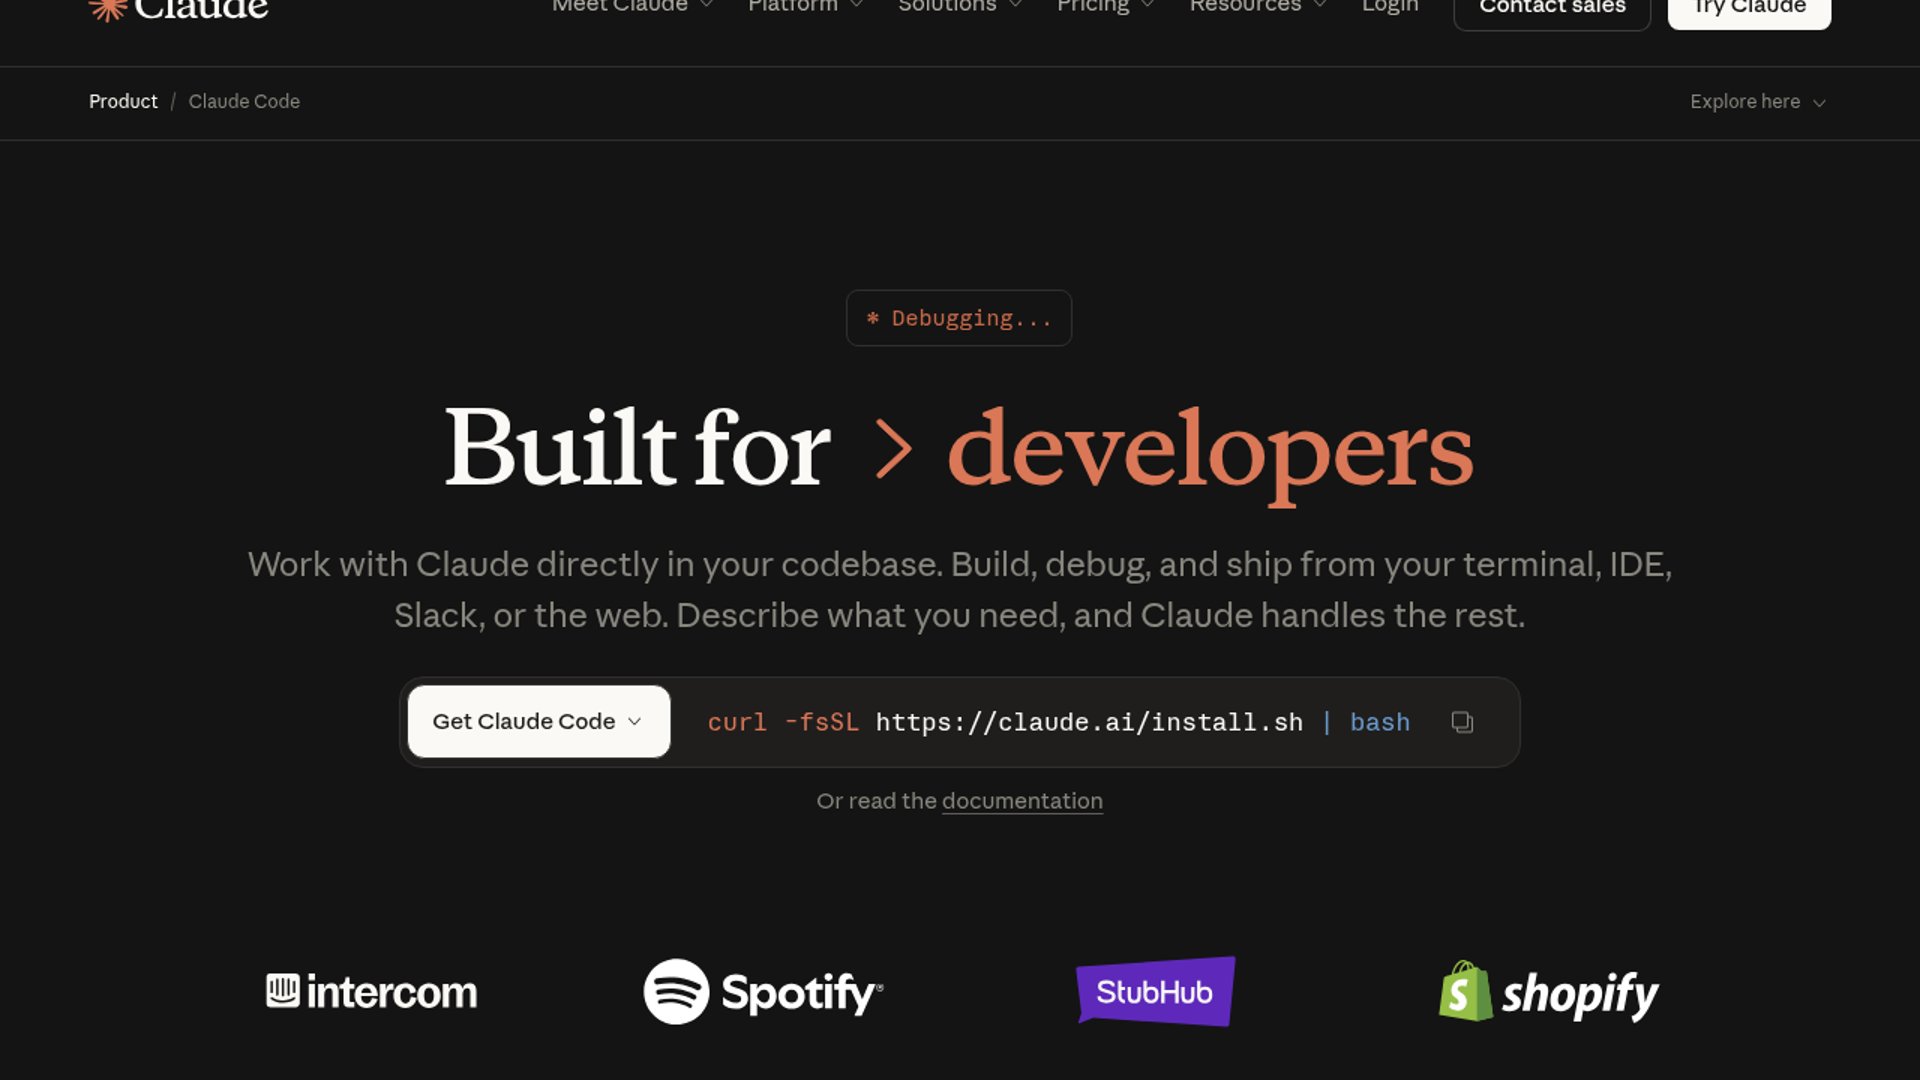Open the documentation link
The height and width of the screenshot is (1080, 1920).
pos(1022,800)
